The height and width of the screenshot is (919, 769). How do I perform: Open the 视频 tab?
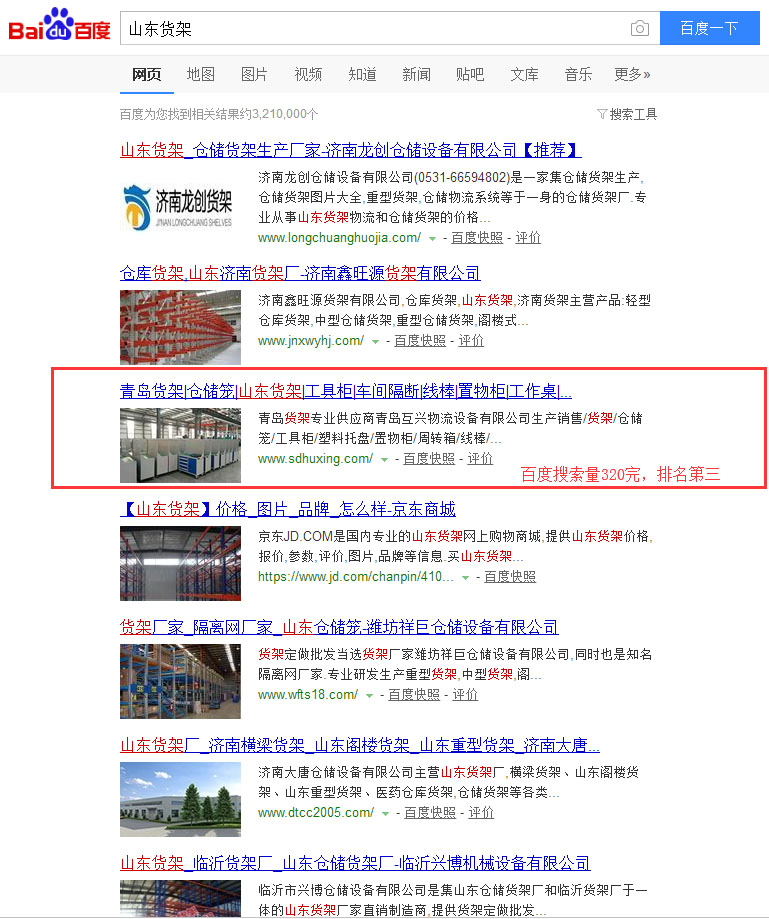pyautogui.click(x=308, y=74)
